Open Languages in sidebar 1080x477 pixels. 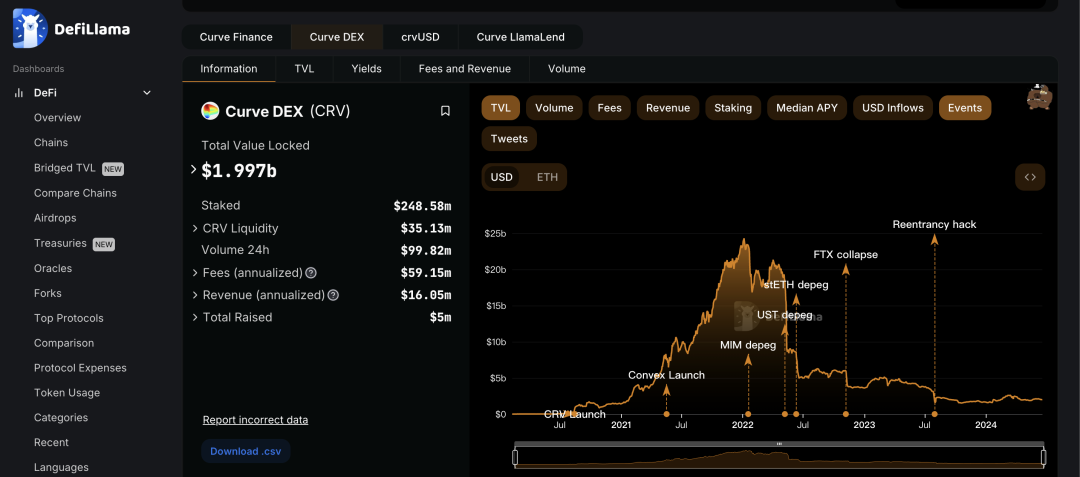[61, 467]
